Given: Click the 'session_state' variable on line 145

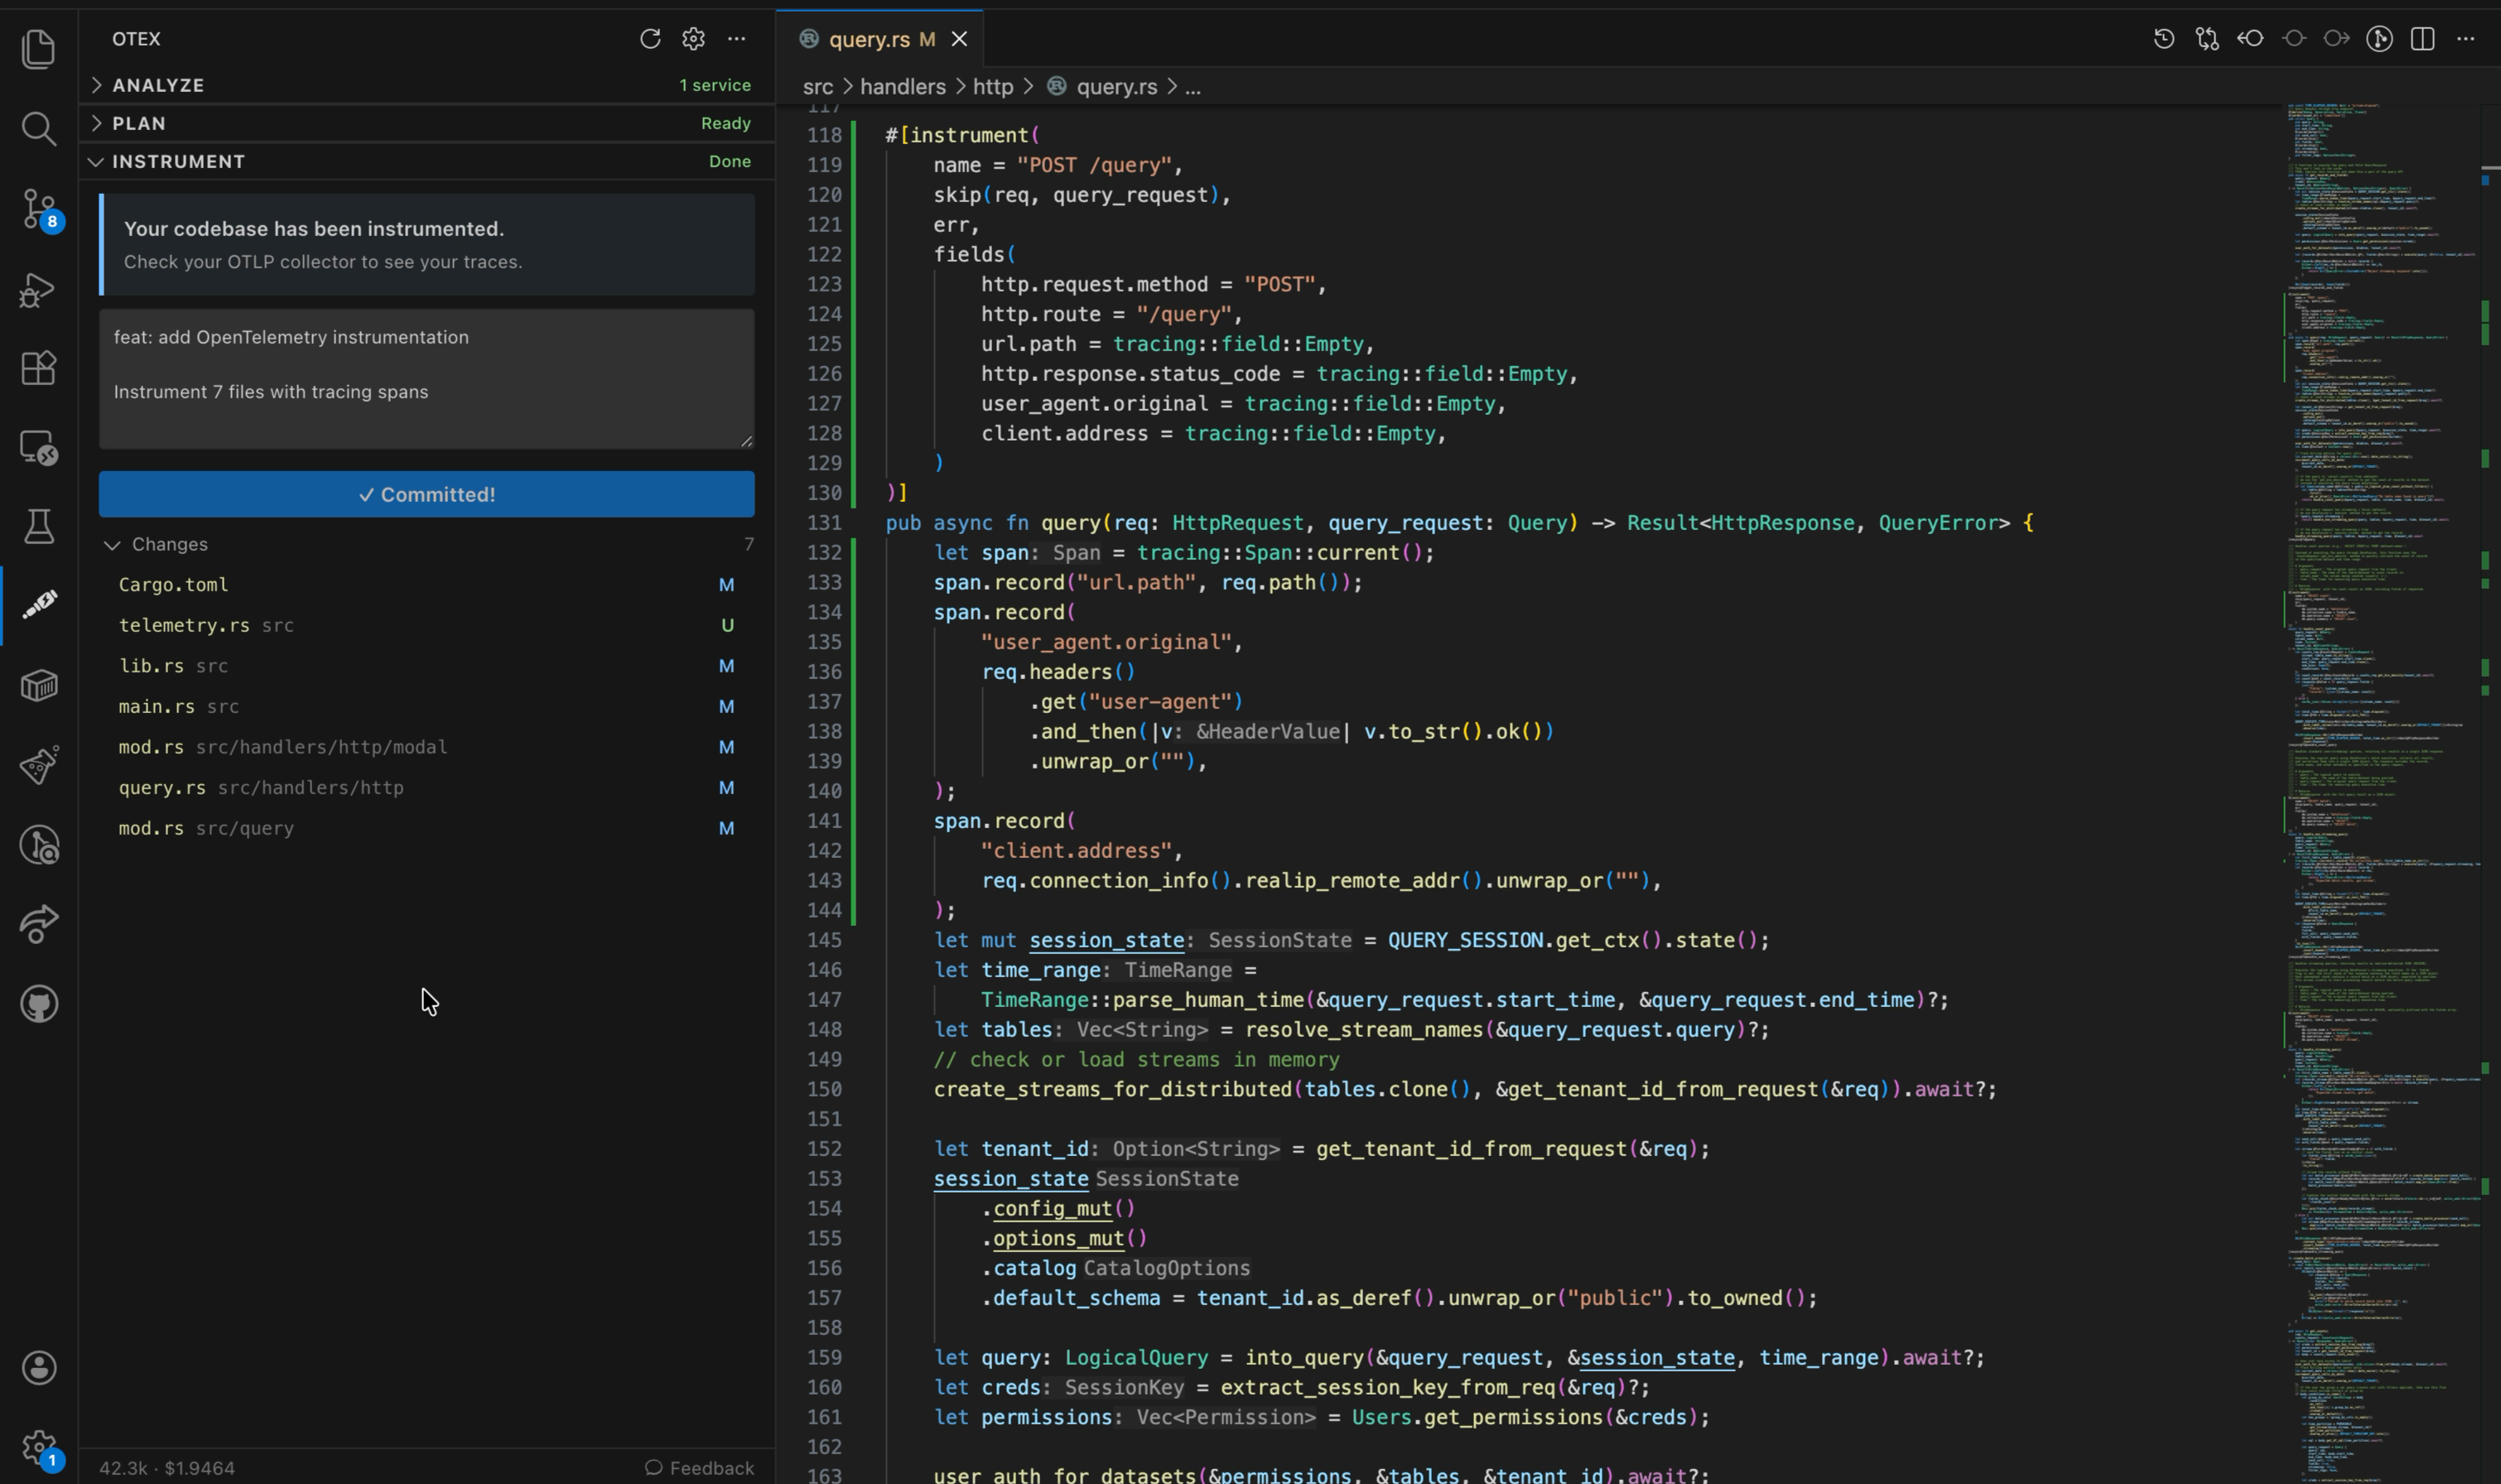Looking at the screenshot, I should point(1107,940).
